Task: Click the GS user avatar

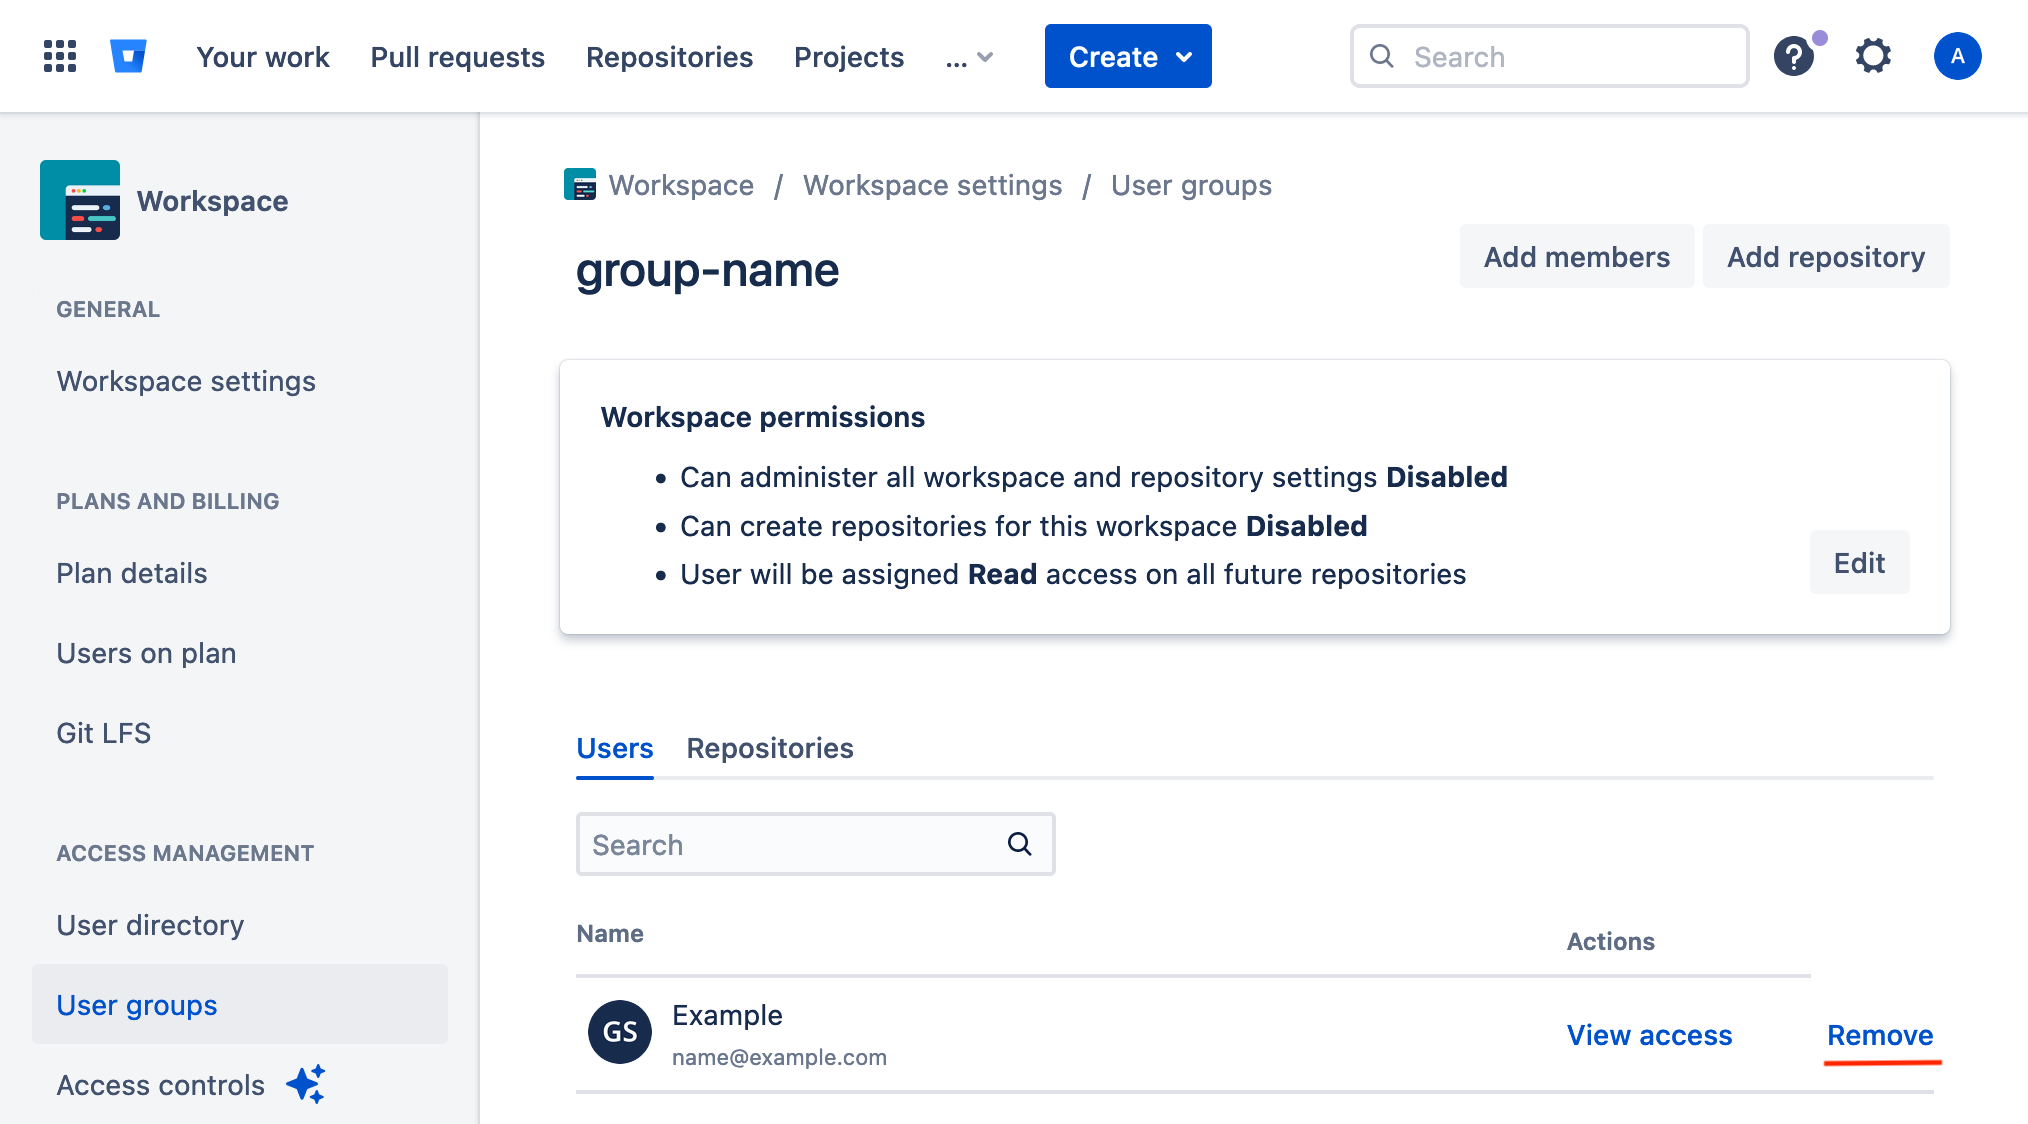Action: [x=620, y=1032]
